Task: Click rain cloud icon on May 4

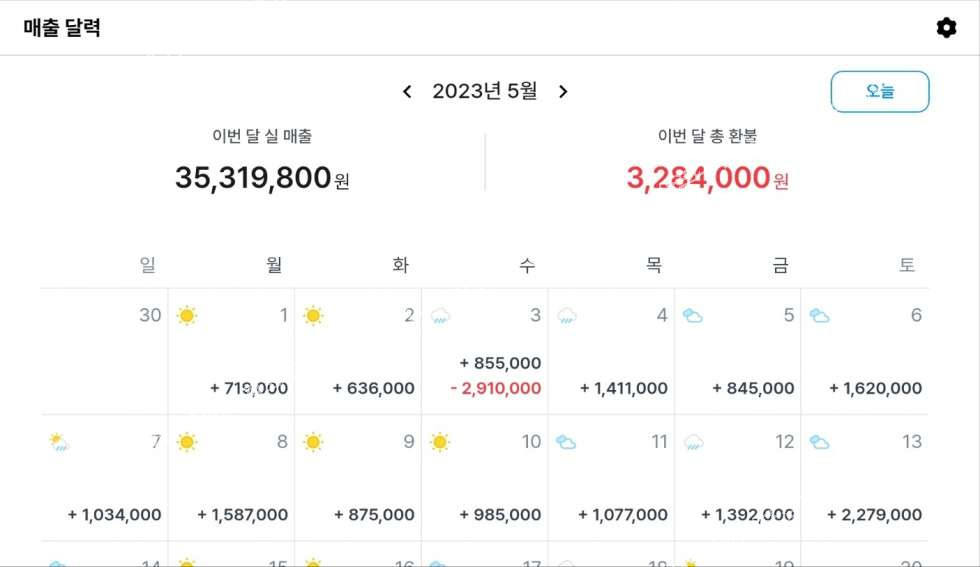Action: [566, 317]
